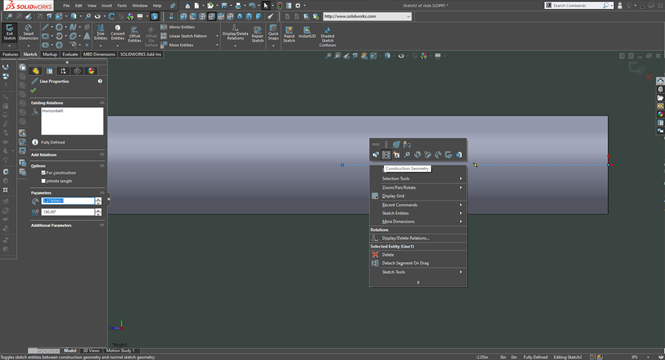Viewport: 665px width, 360px height.
Task: Toggle the For construction checkbox
Action: [43, 173]
